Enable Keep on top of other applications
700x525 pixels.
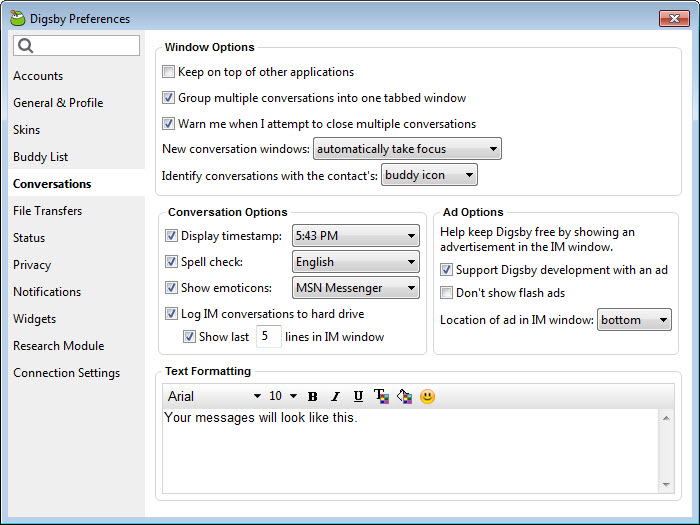168,71
